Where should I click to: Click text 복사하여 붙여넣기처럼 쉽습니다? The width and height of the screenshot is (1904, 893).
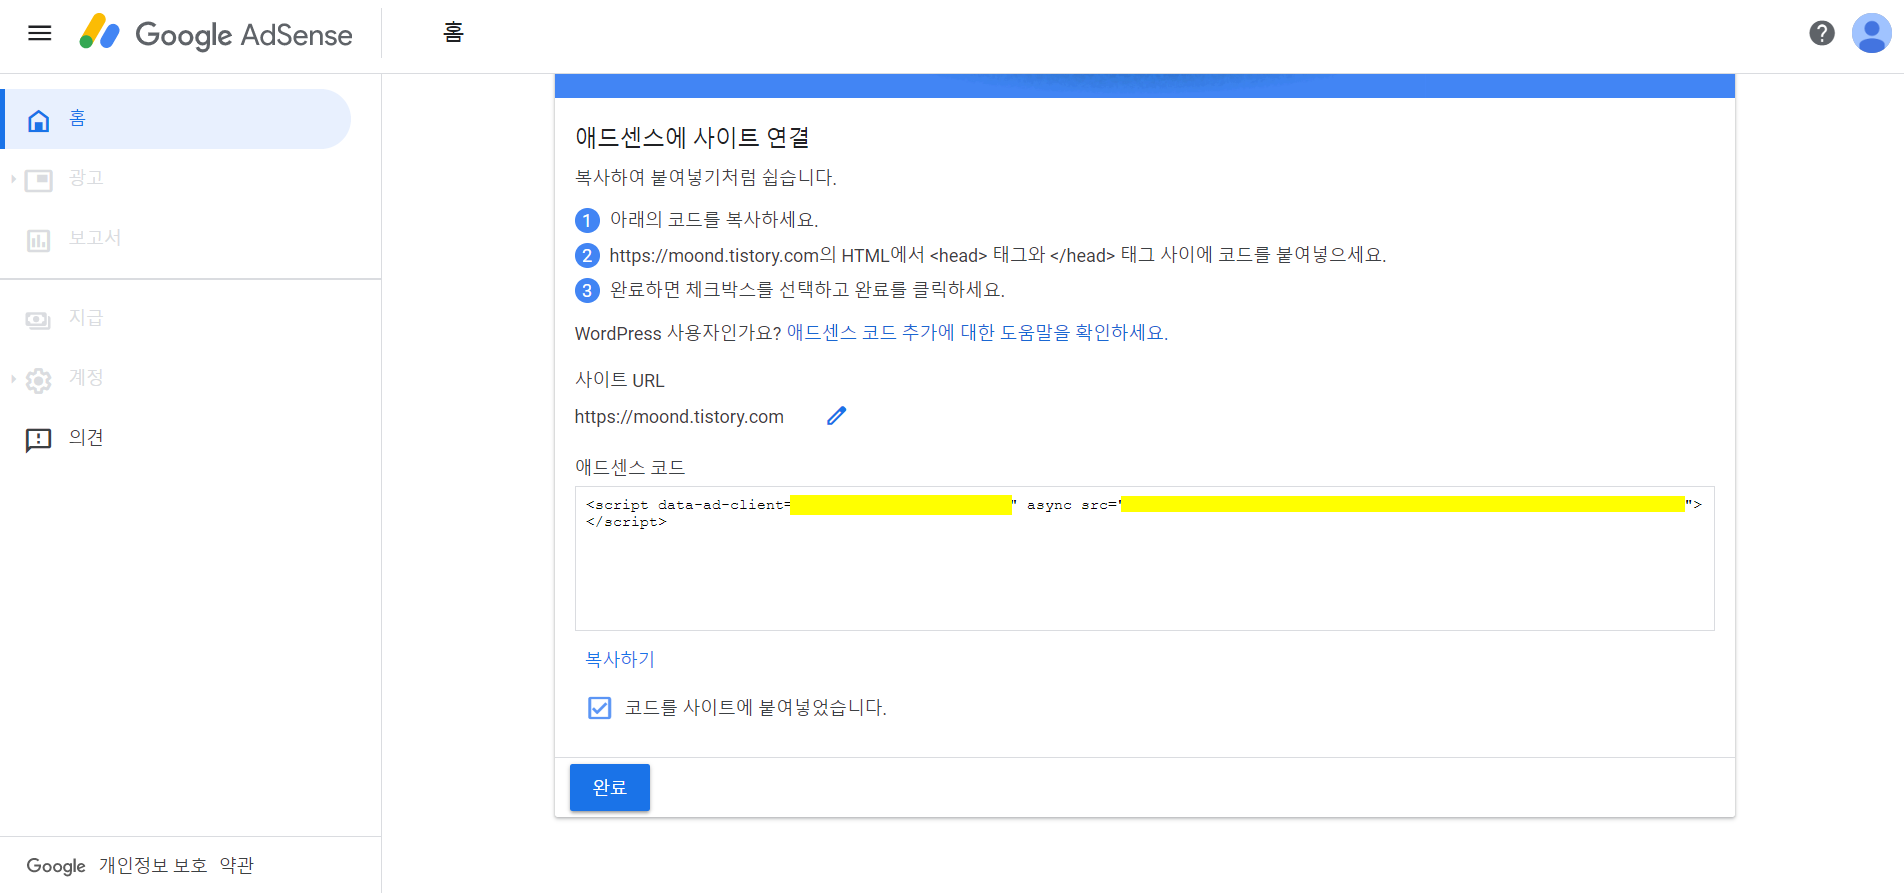click(705, 178)
